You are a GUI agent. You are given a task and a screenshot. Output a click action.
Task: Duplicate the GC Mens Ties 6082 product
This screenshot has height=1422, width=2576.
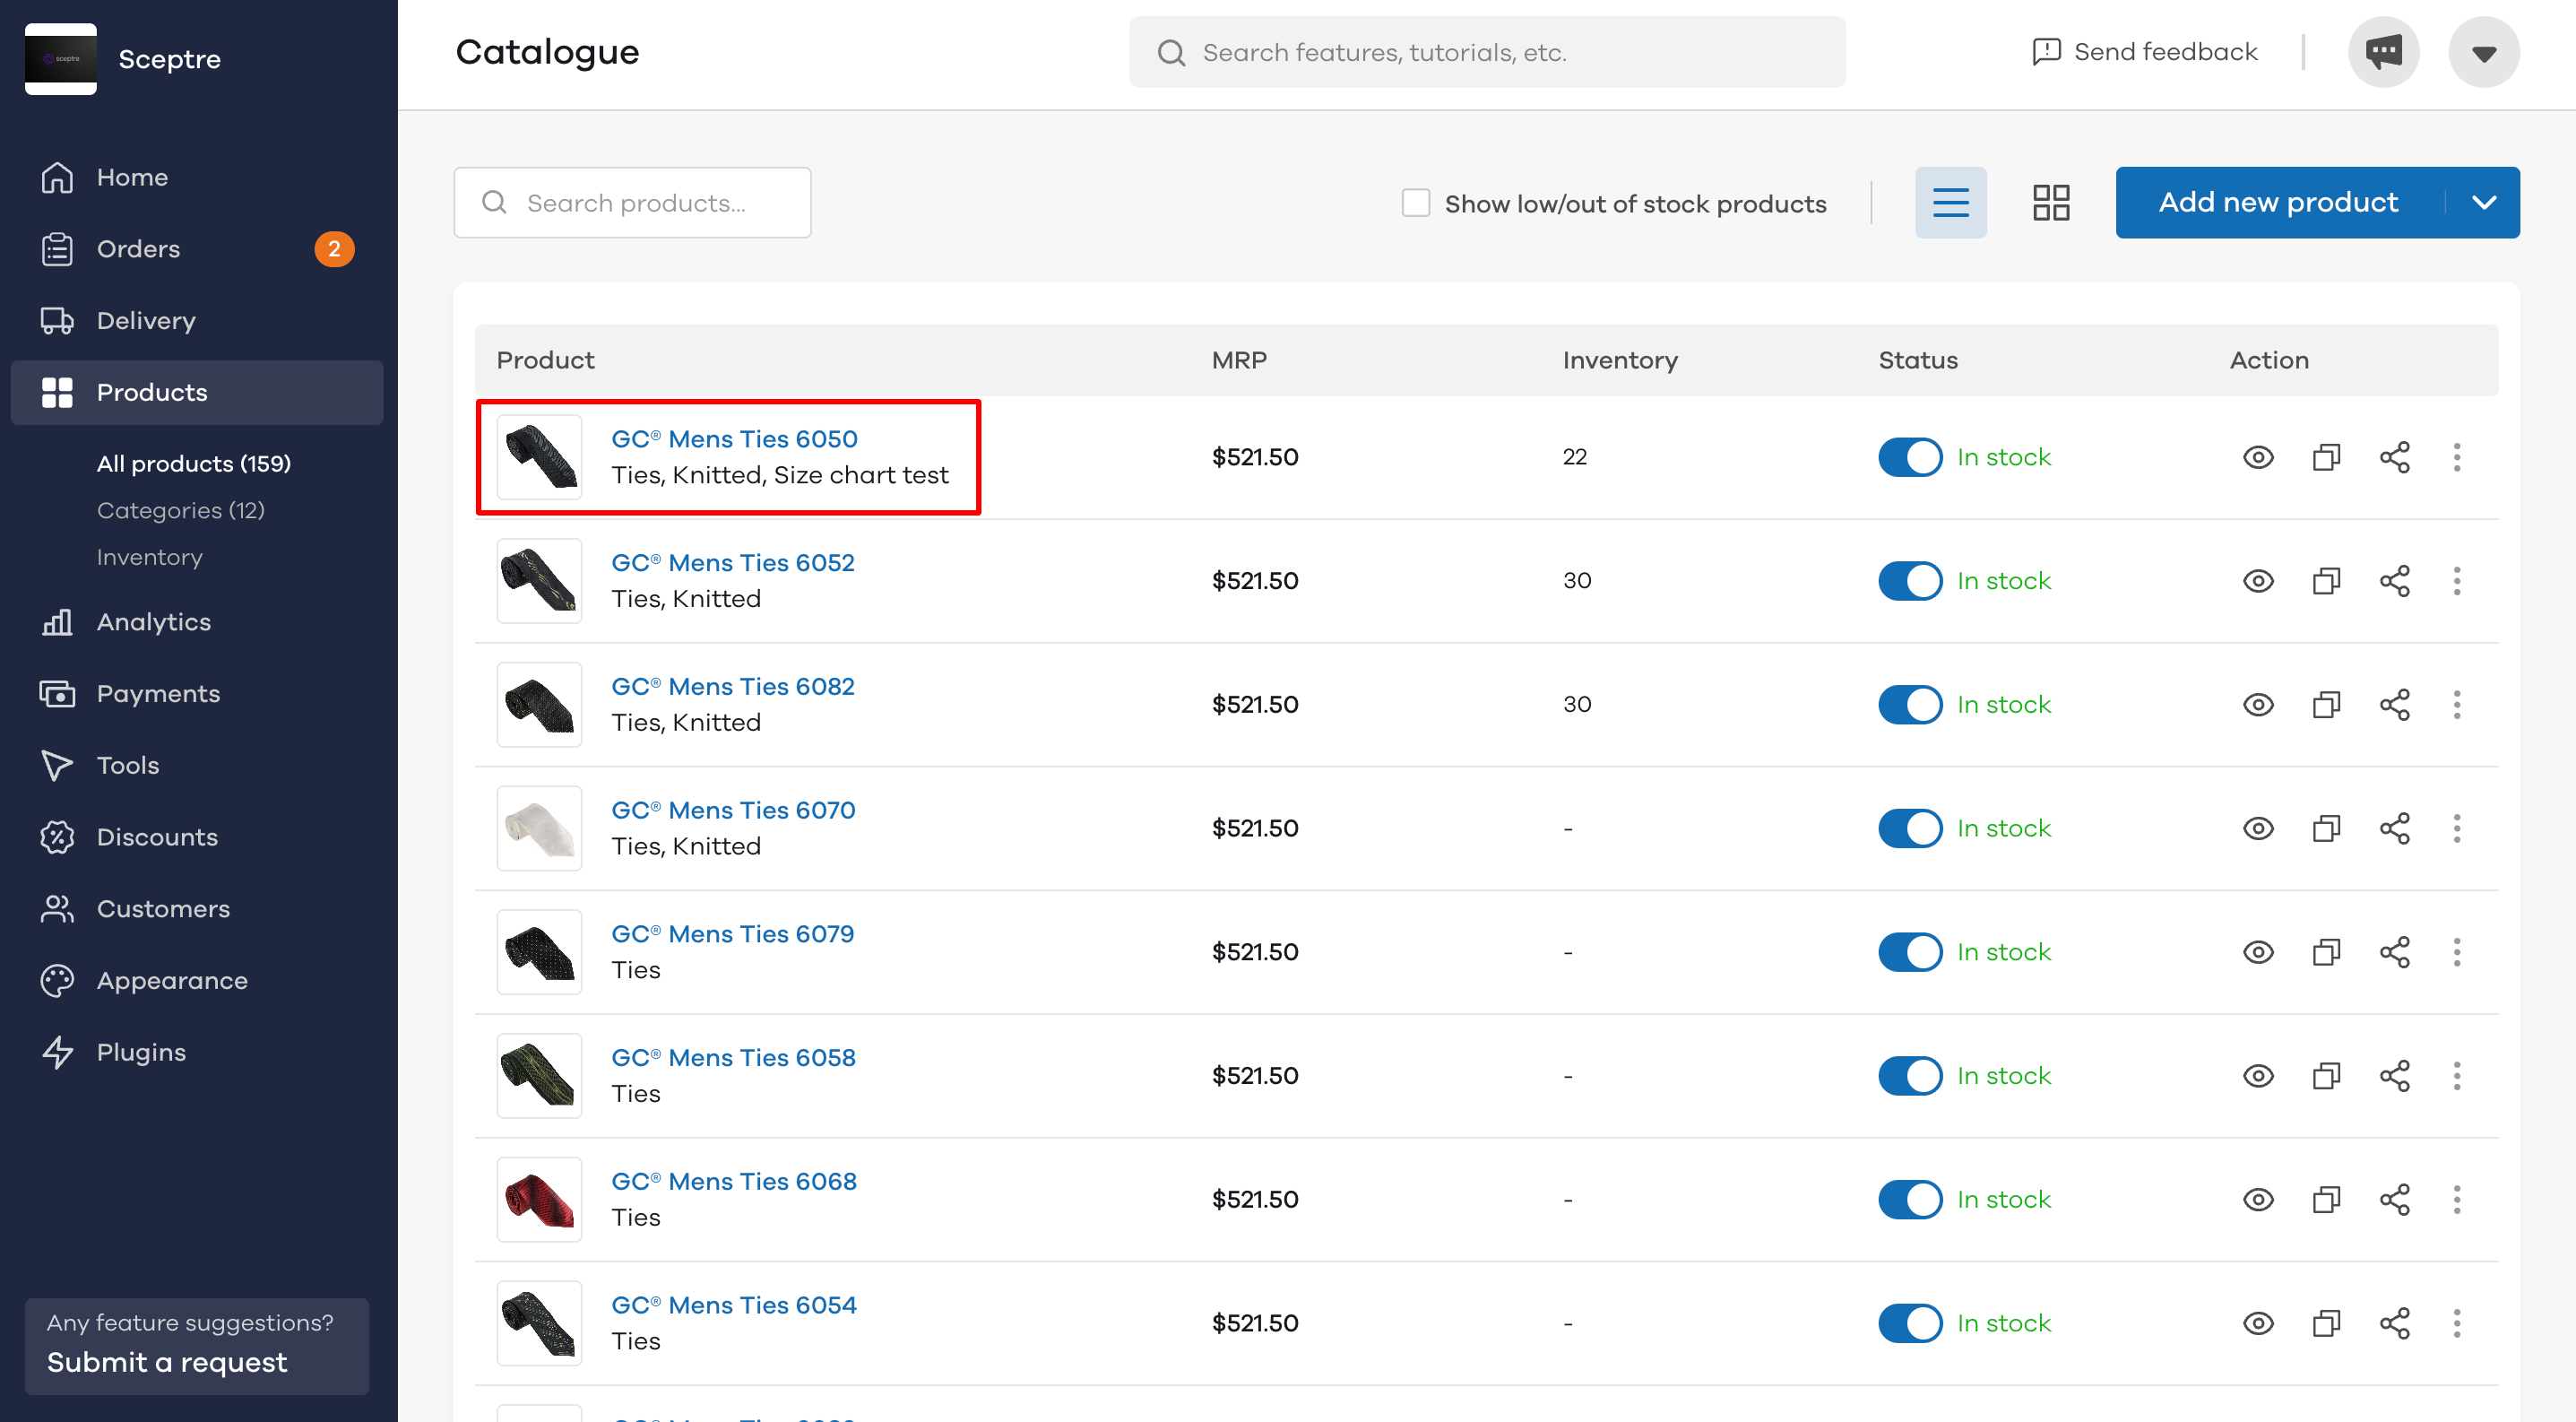2326,705
